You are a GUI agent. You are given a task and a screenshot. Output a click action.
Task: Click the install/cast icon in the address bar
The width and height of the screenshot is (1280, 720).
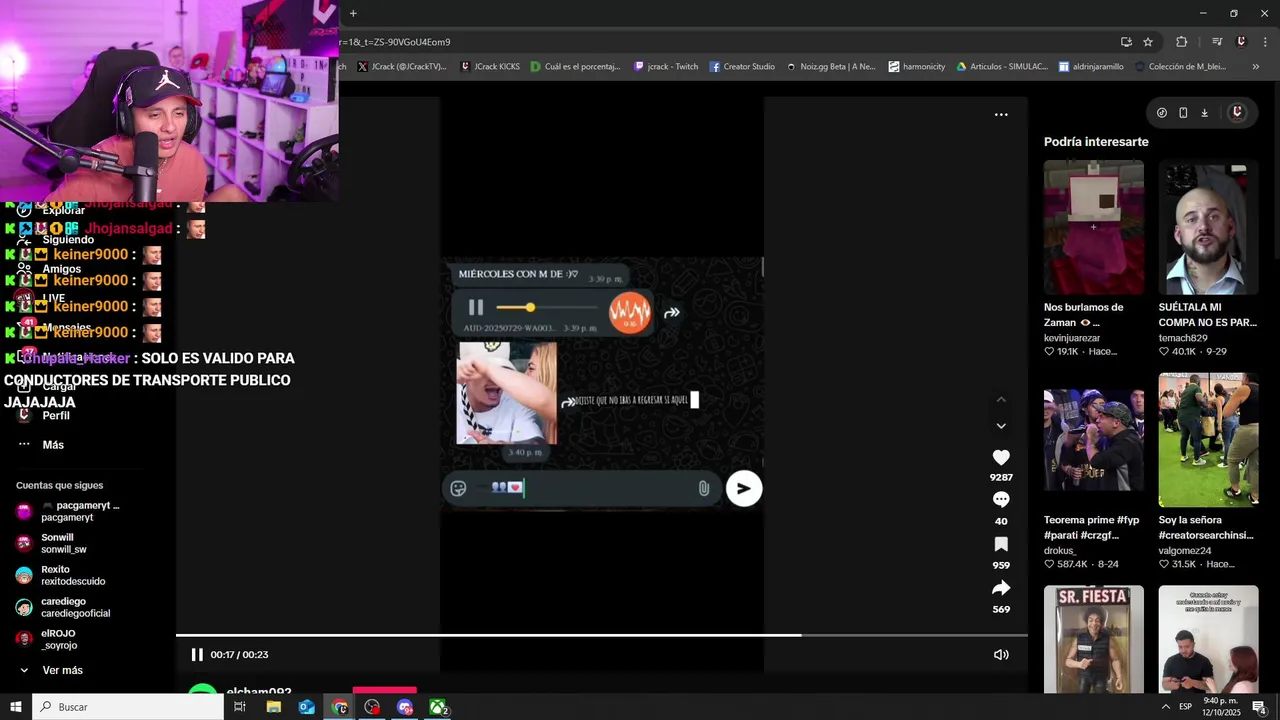pyautogui.click(x=1126, y=42)
